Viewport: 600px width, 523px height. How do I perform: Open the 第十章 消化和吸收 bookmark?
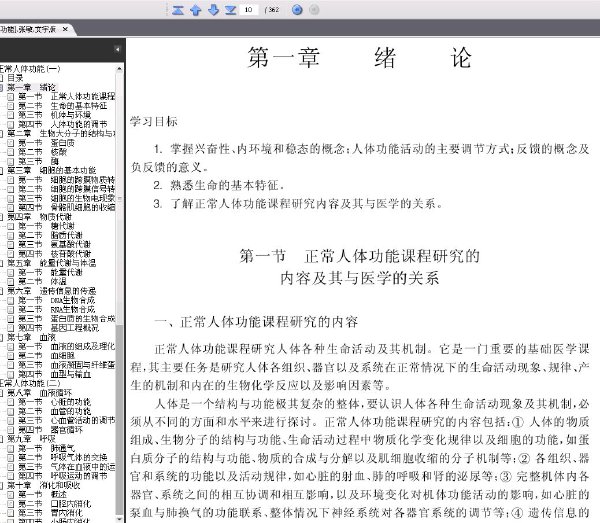point(44,486)
